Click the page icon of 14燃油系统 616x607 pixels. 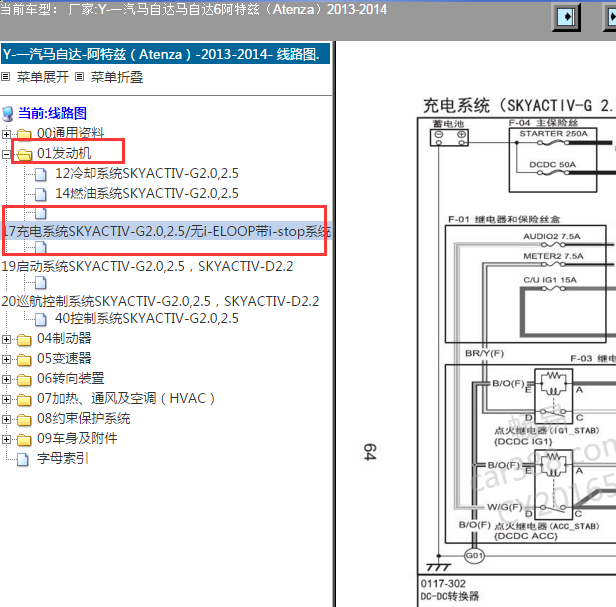pos(40,194)
